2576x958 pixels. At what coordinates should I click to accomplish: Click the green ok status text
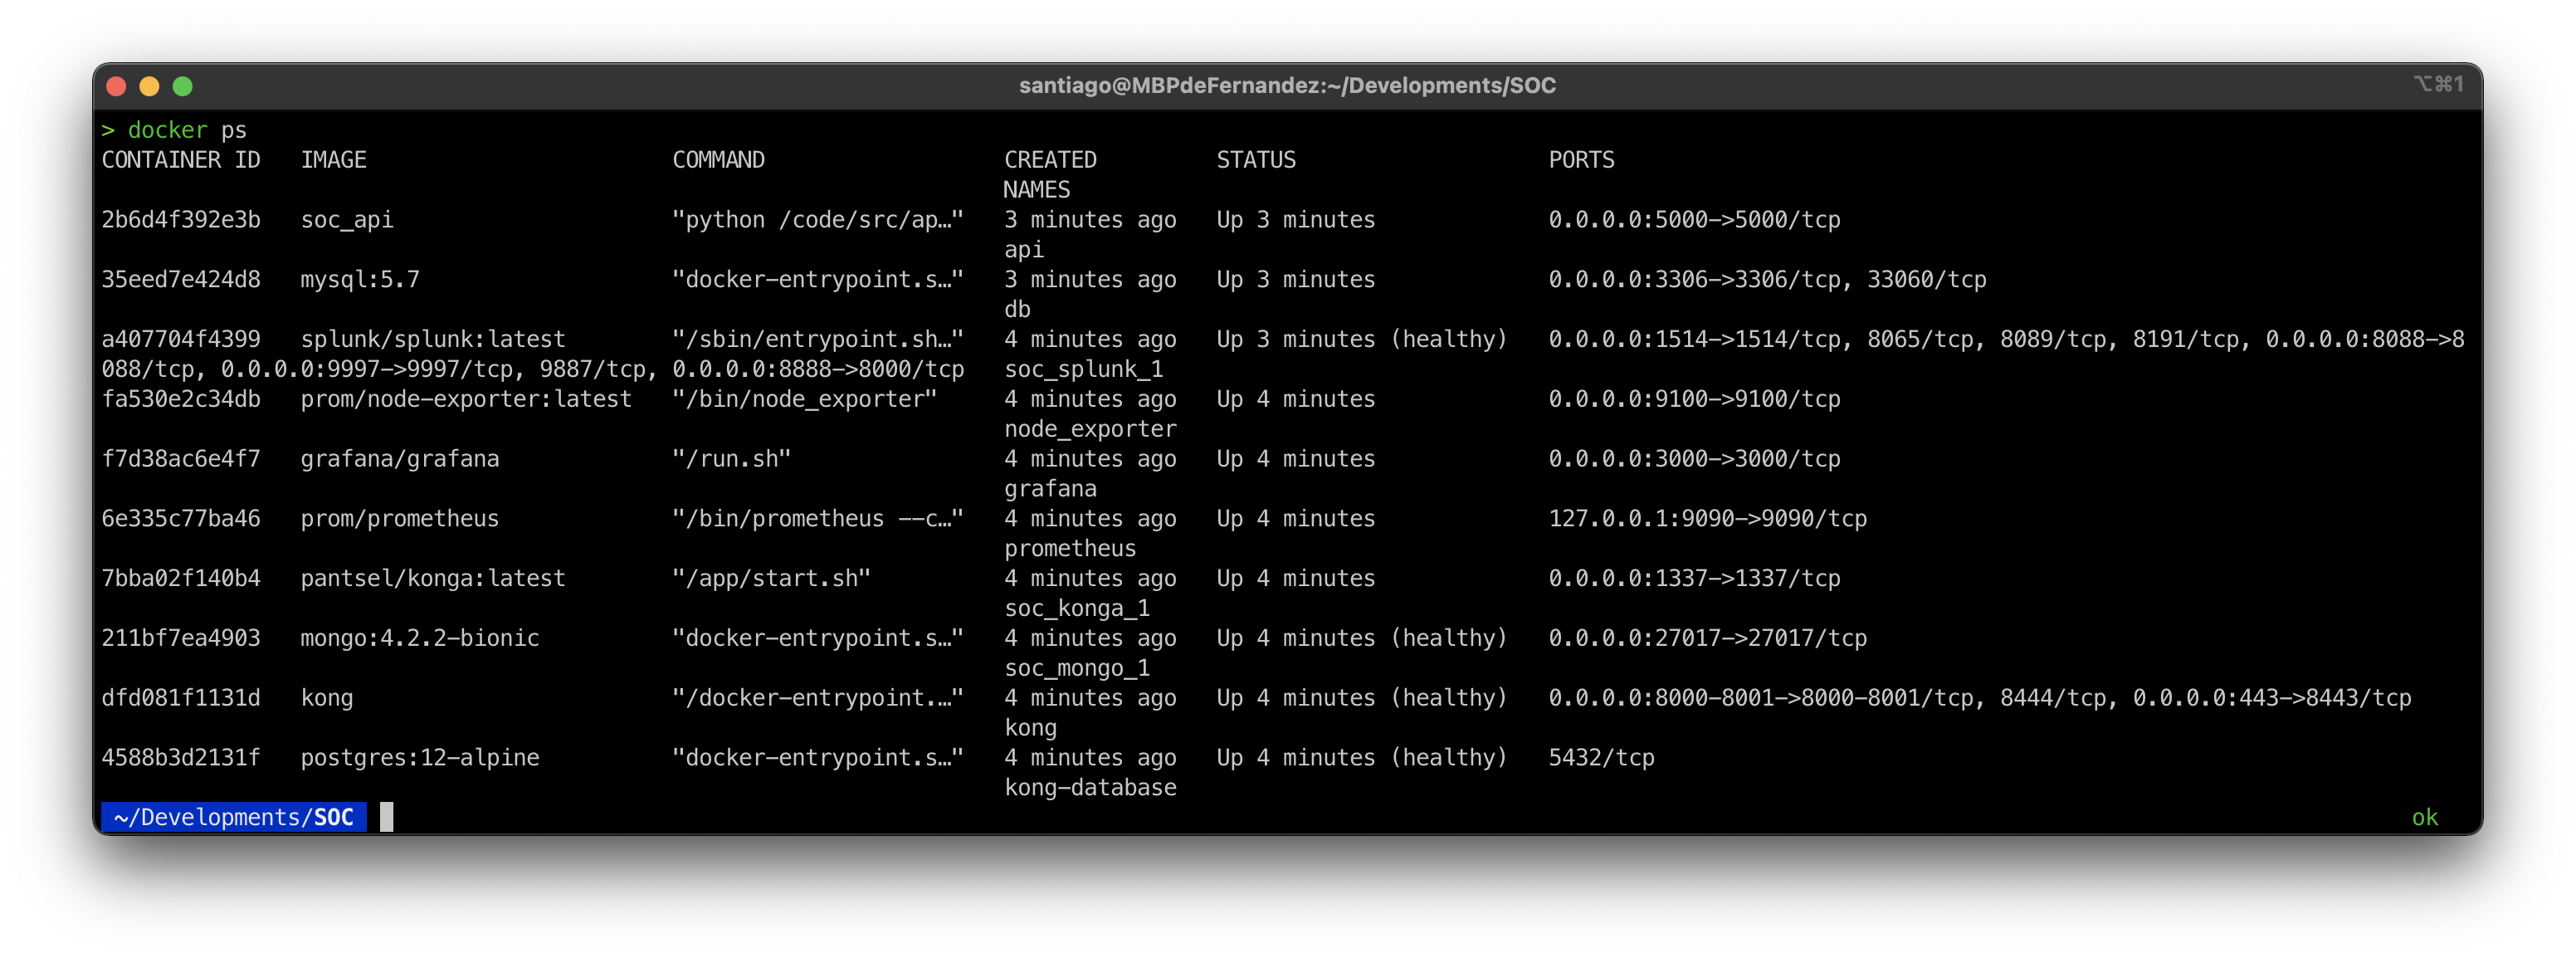(x=2424, y=817)
